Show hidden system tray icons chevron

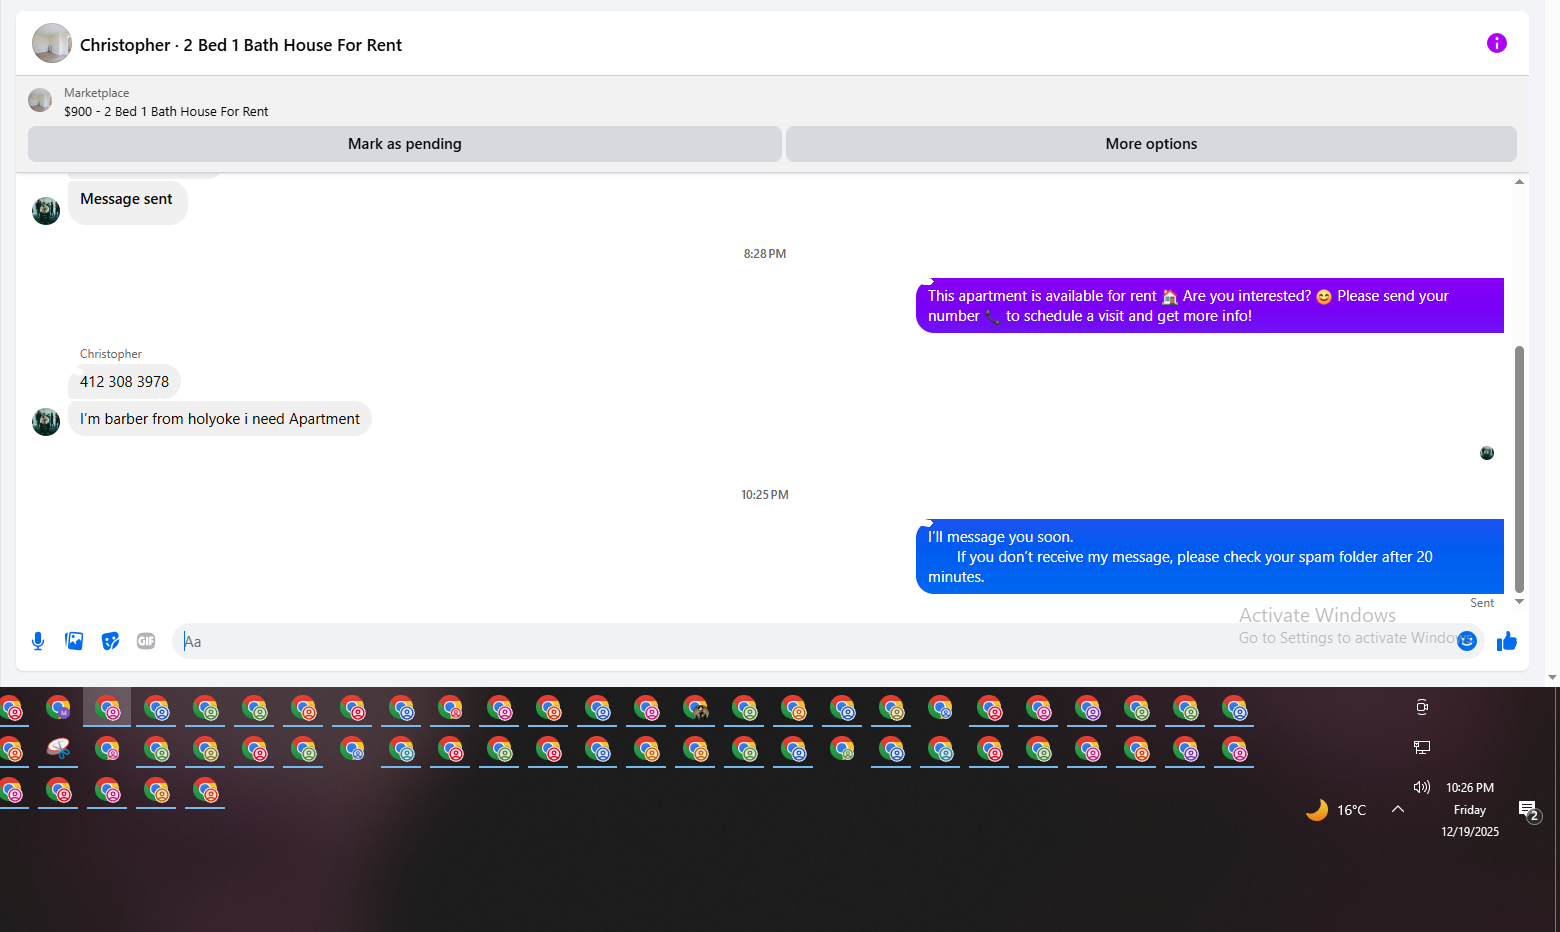tap(1398, 809)
